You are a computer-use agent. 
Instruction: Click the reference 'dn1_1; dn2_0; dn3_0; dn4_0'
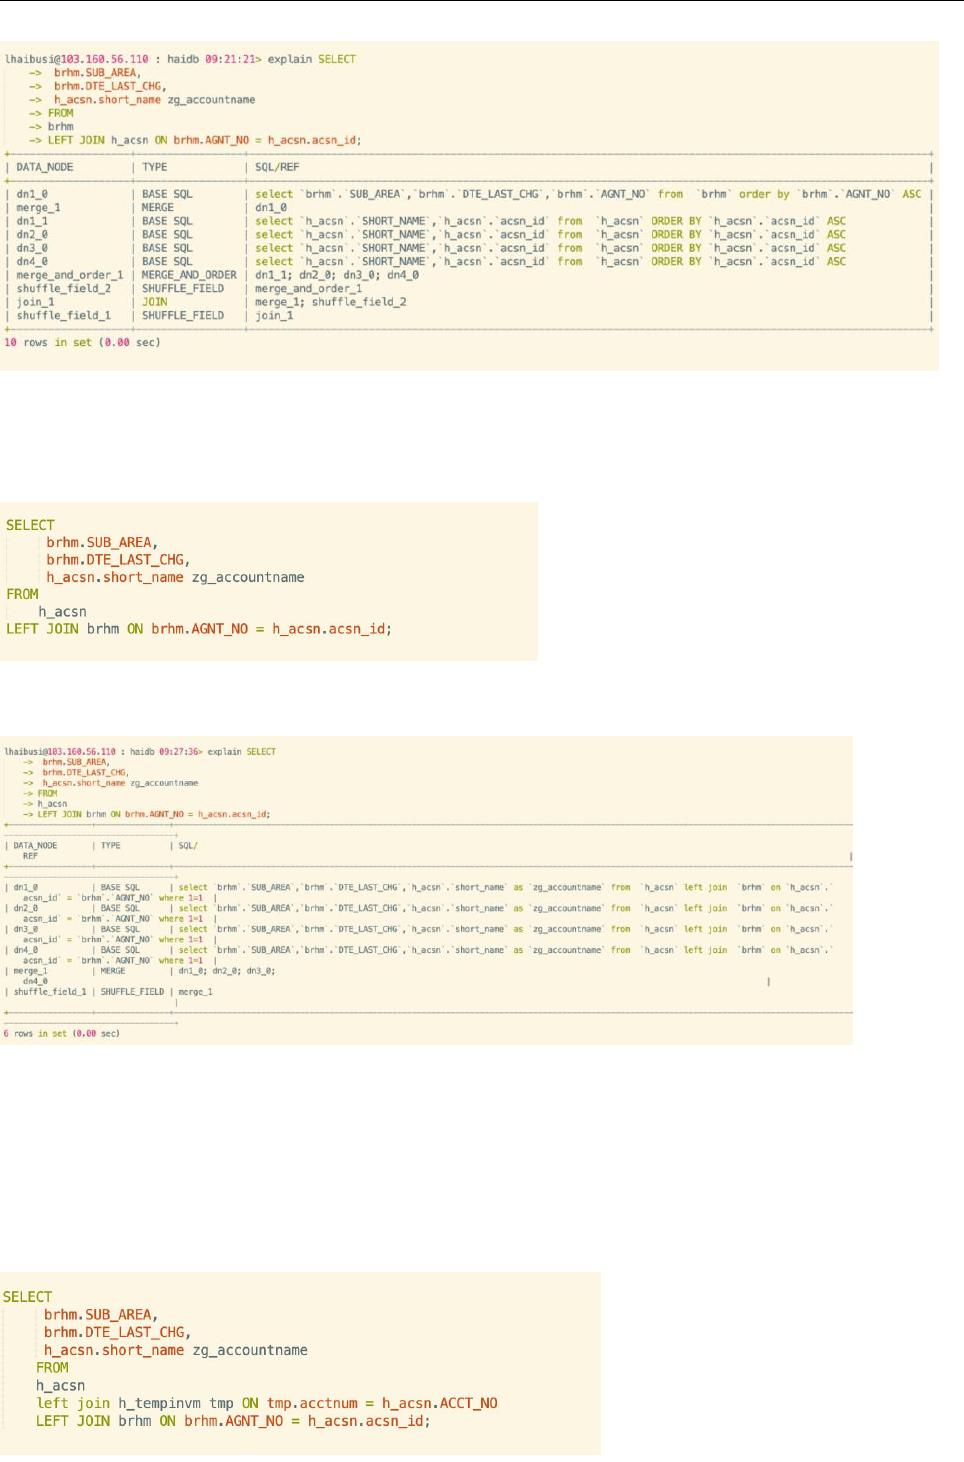(x=337, y=275)
